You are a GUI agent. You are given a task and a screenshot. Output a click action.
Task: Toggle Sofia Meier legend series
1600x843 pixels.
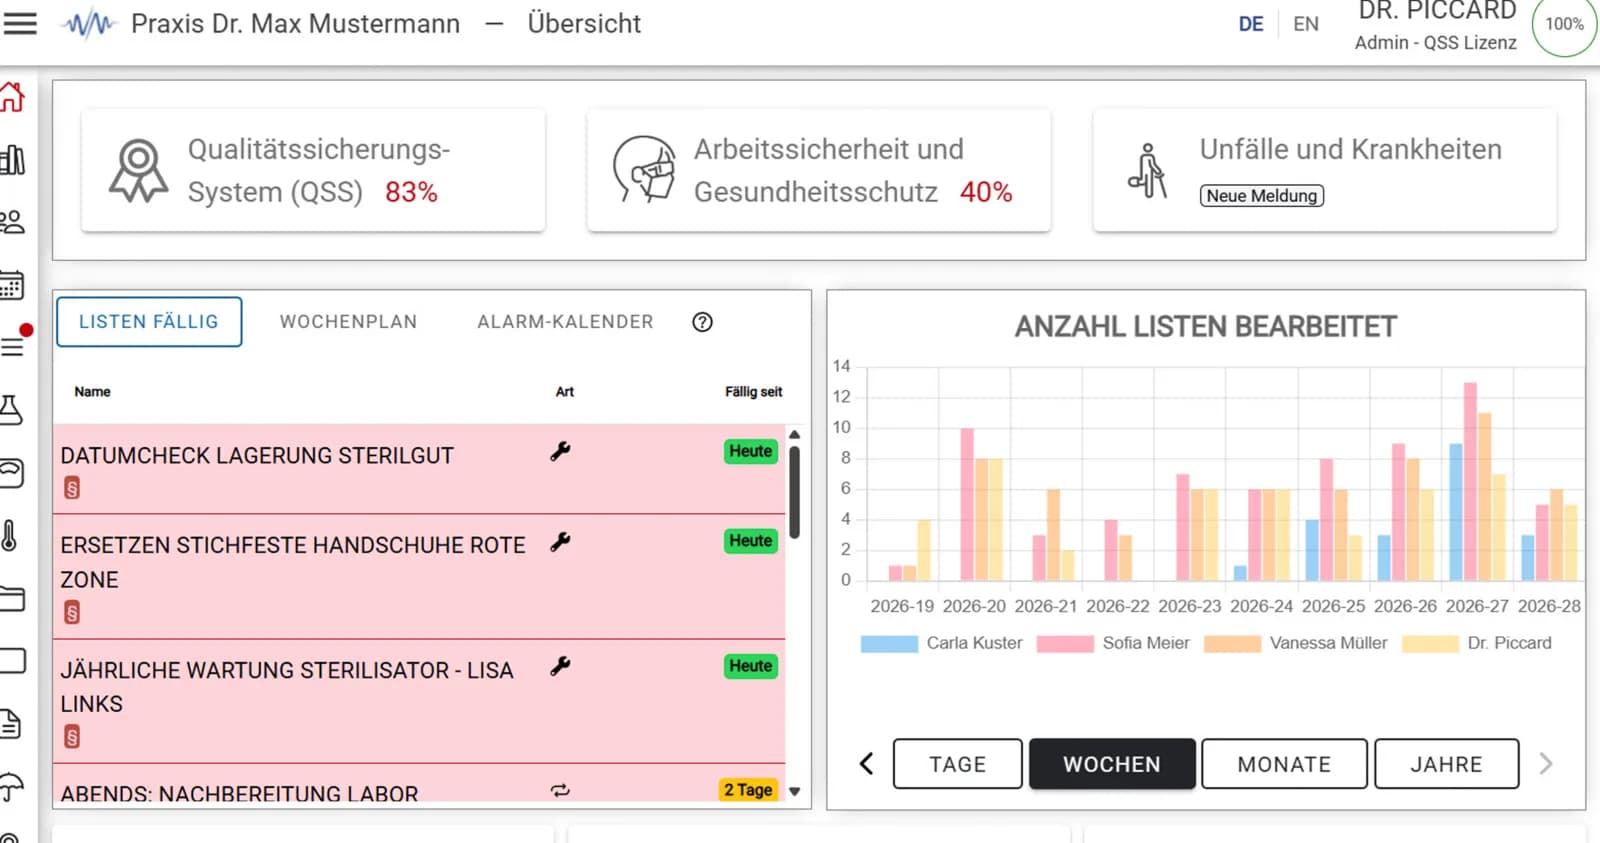(1113, 643)
